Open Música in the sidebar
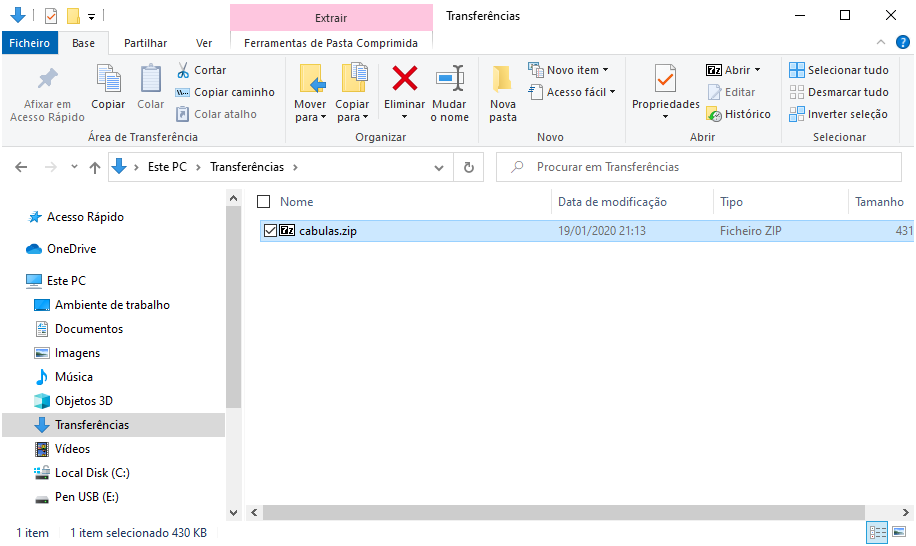916x546 pixels. pyautogui.click(x=64, y=377)
